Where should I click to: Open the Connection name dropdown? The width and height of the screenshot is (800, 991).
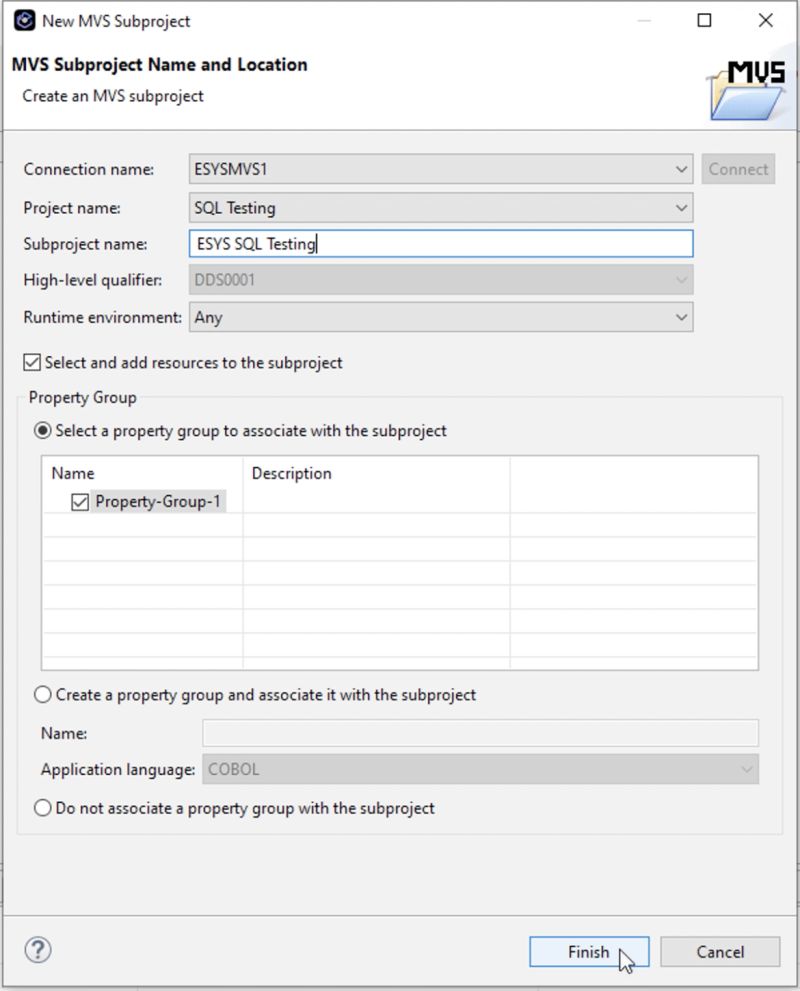(x=680, y=169)
